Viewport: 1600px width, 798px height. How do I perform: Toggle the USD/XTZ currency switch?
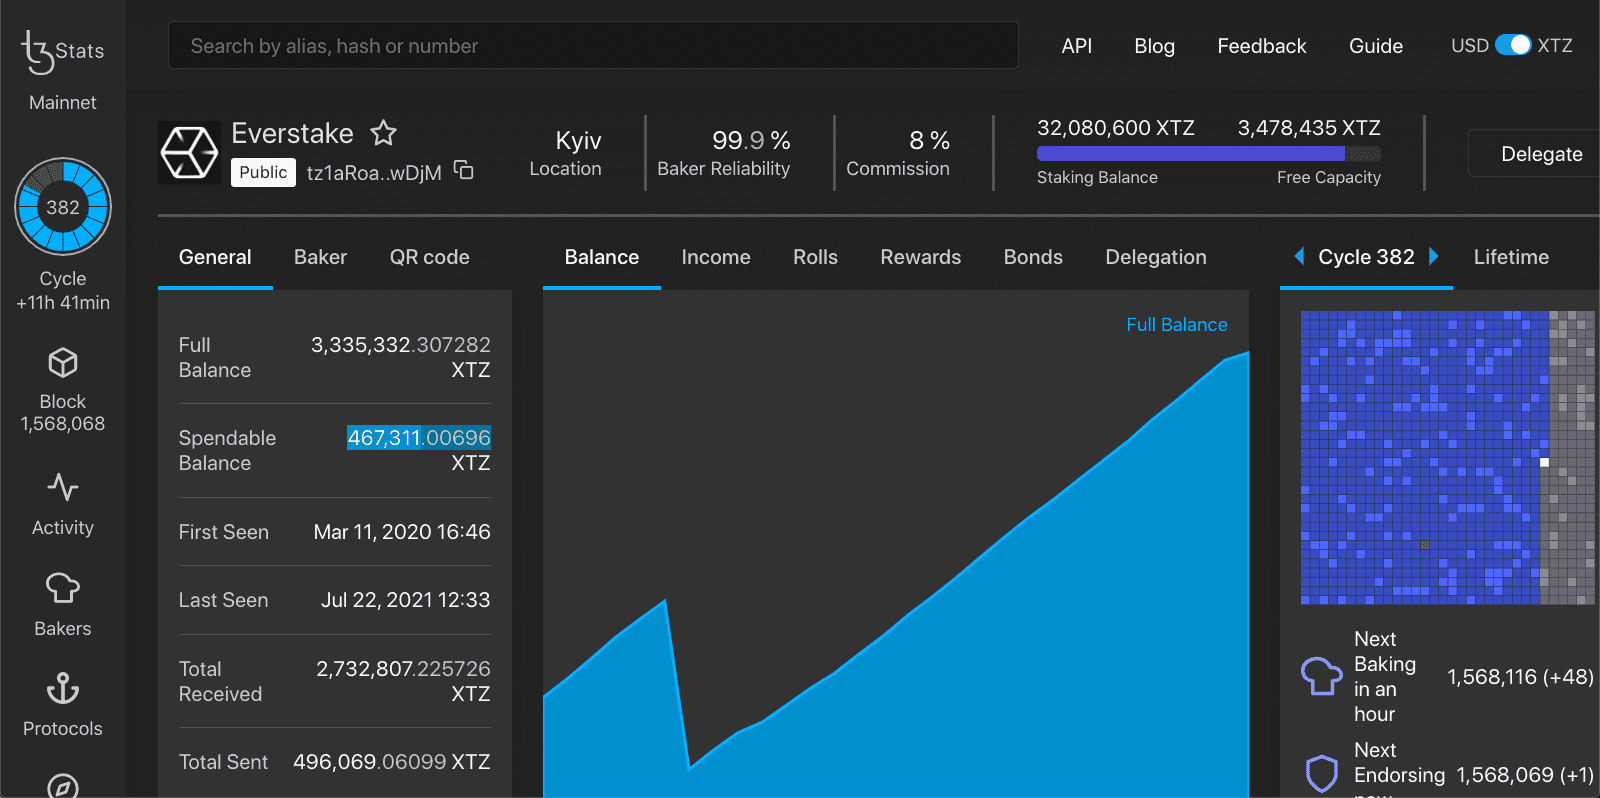click(x=1512, y=46)
